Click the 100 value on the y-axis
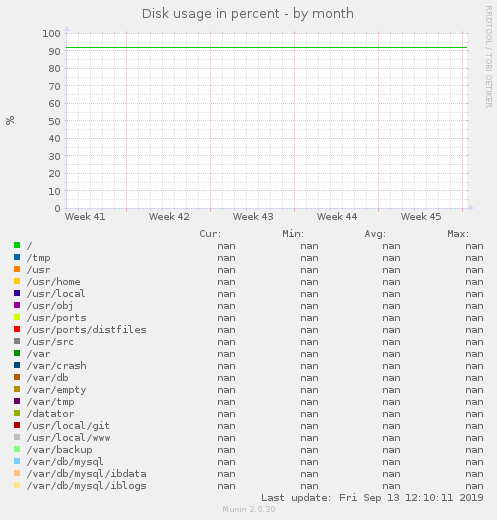The height and width of the screenshot is (520, 497). coord(51,33)
